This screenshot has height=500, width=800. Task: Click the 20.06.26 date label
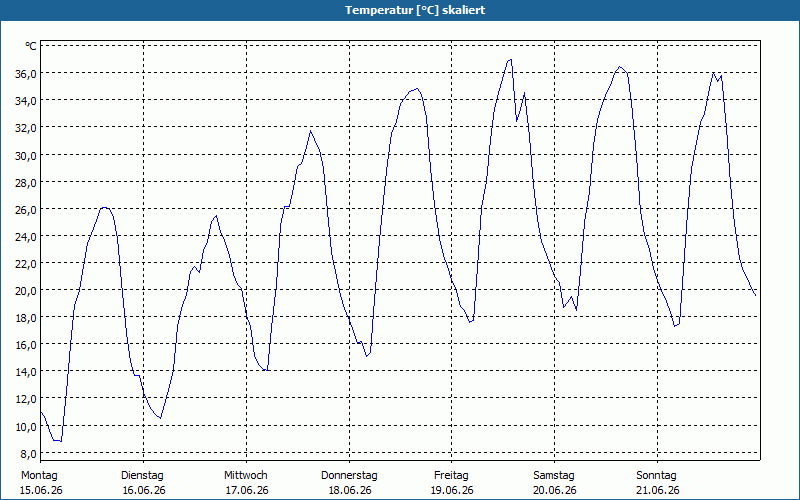(555, 490)
